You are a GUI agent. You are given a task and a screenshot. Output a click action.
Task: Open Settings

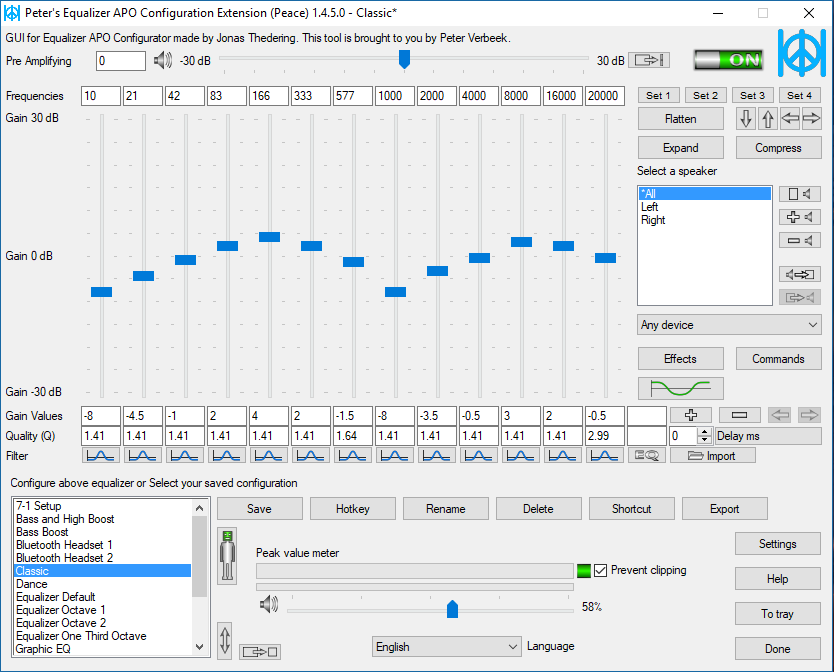pyautogui.click(x=778, y=544)
